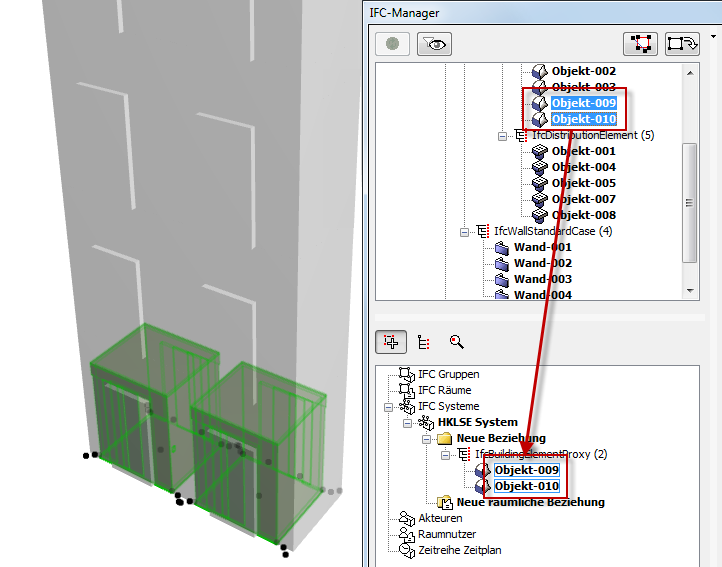This screenshot has width=722, height=567.
Task: Click the upper tree scrollbar up arrow
Action: 690,73
